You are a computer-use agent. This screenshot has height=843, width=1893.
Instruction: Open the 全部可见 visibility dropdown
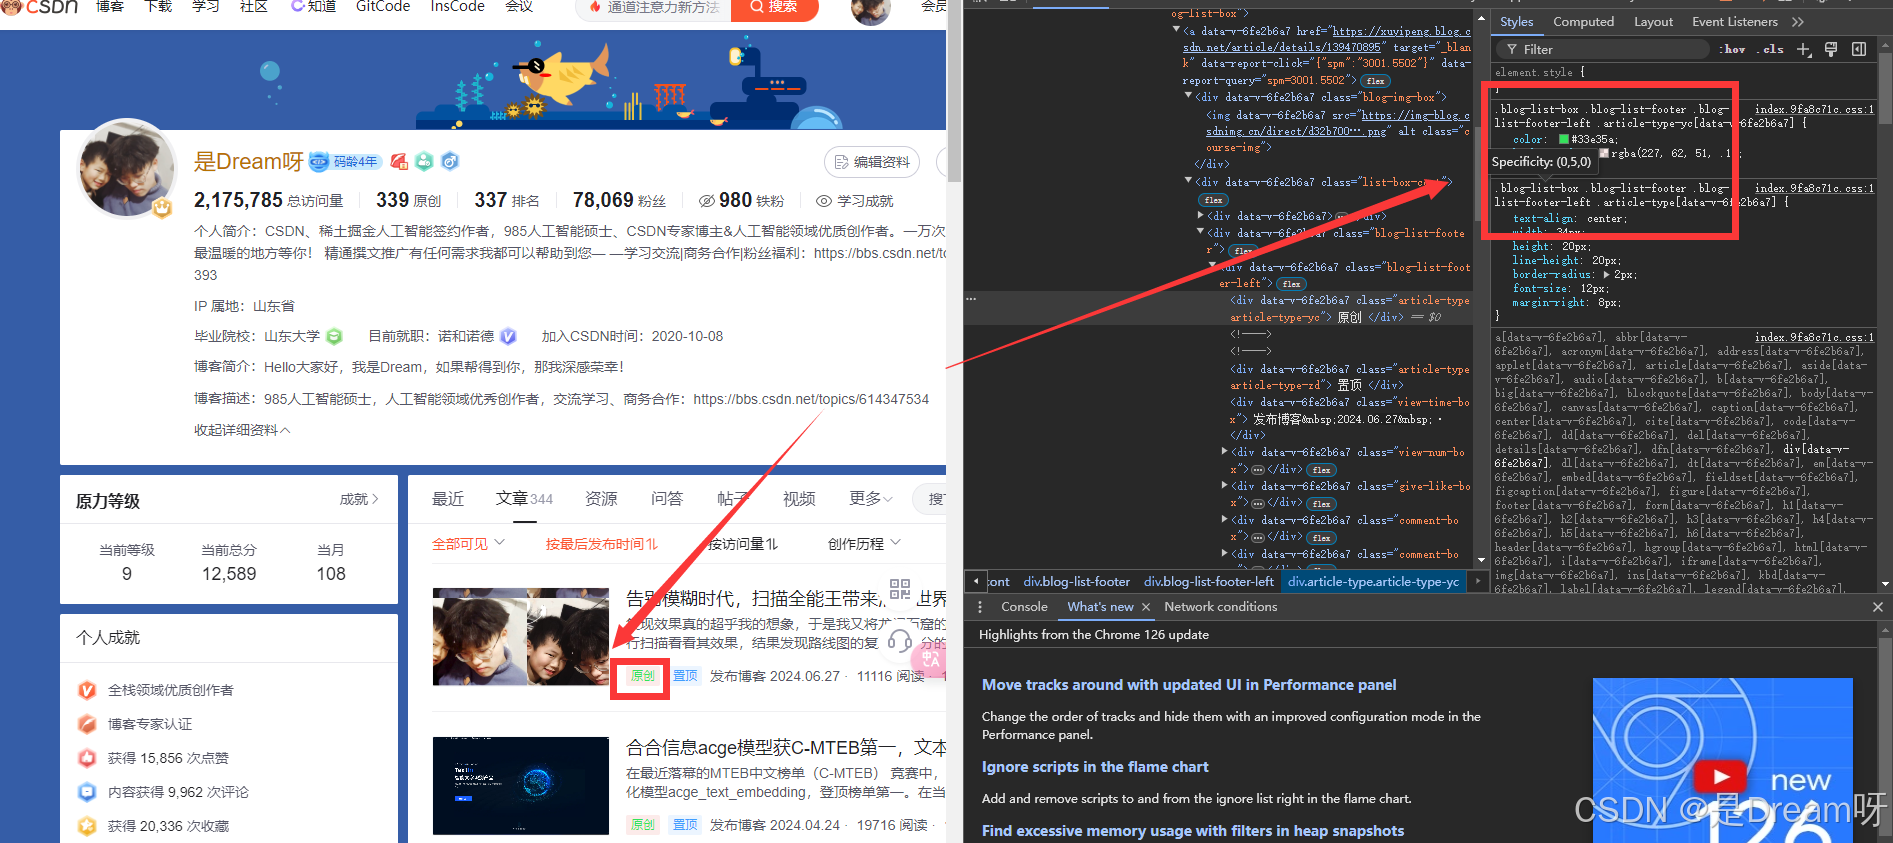(x=468, y=544)
